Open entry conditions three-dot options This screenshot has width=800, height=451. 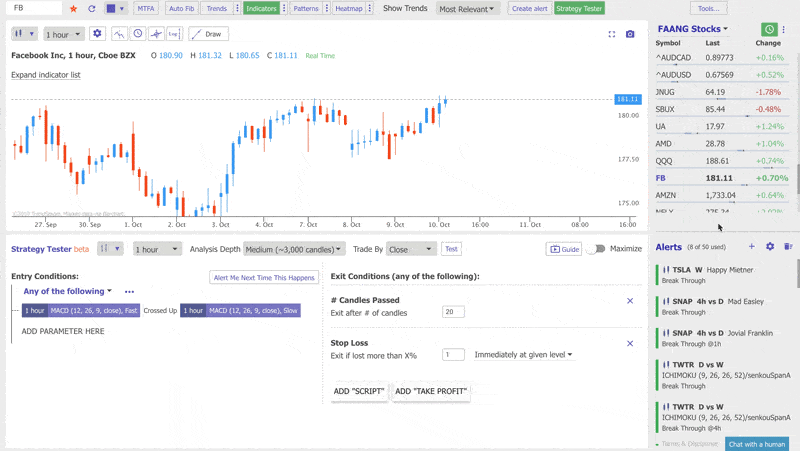pyautogui.click(x=129, y=292)
